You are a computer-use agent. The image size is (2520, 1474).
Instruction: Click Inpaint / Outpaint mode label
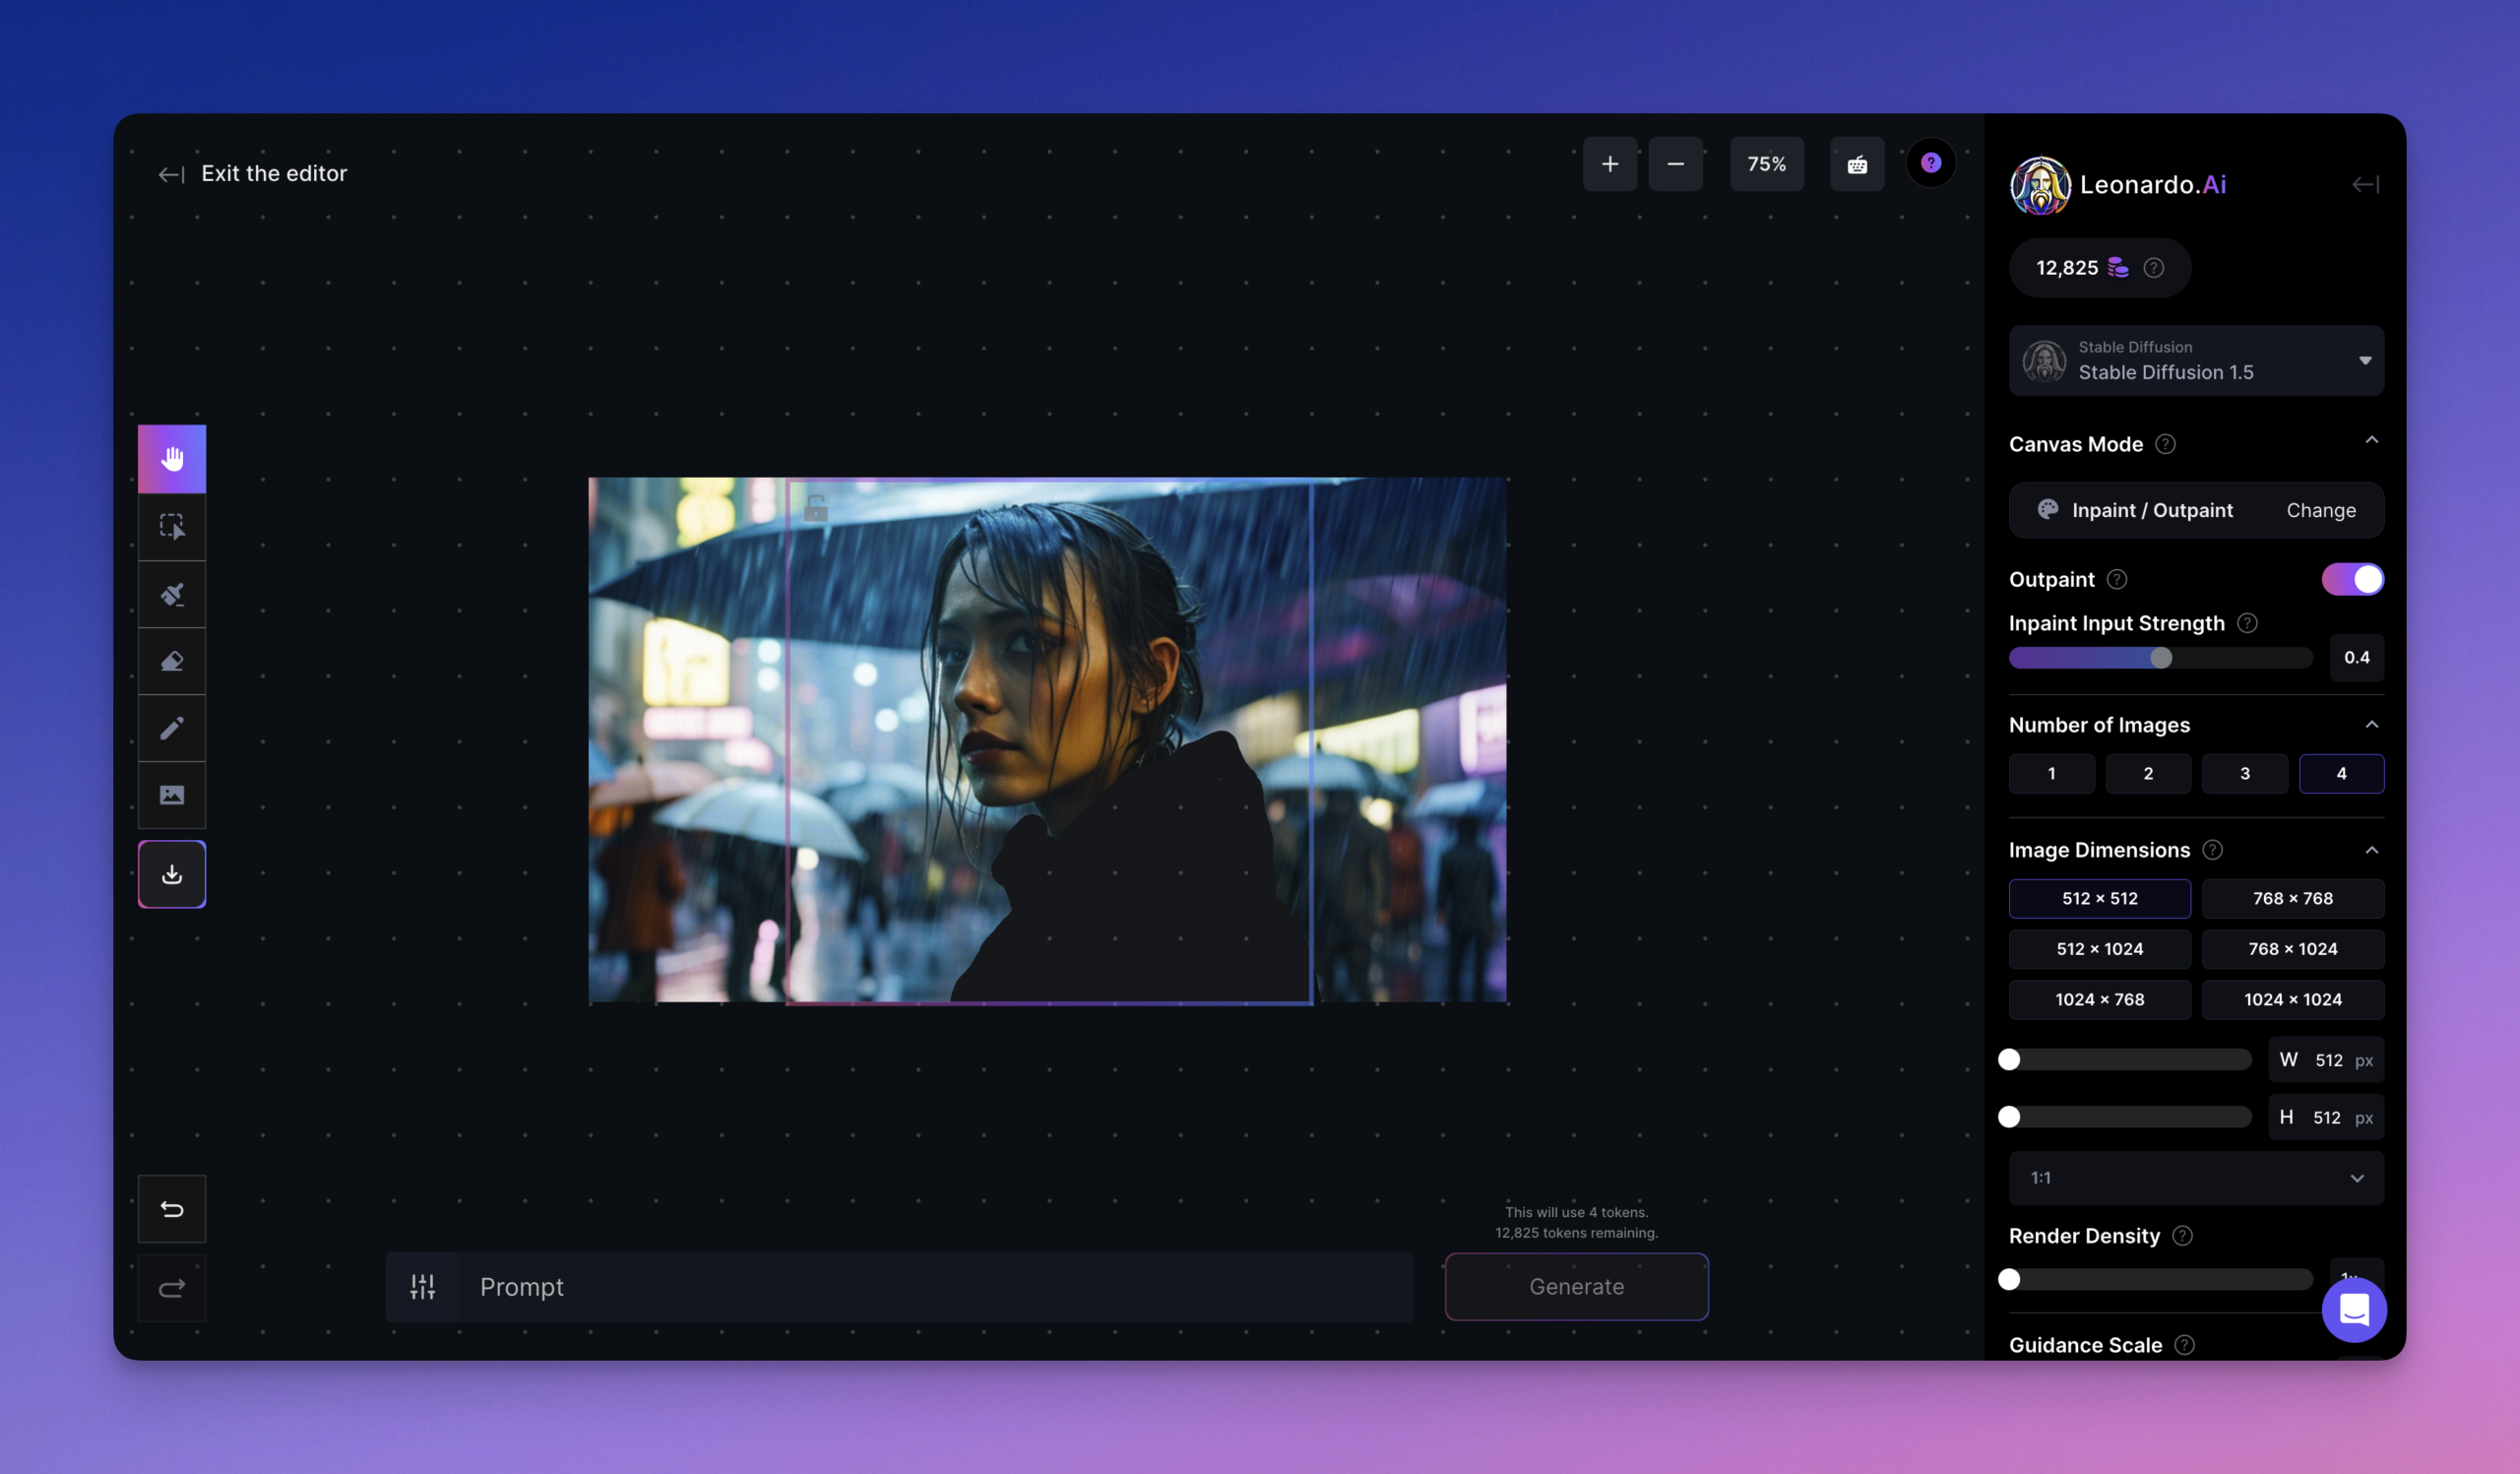(2152, 510)
